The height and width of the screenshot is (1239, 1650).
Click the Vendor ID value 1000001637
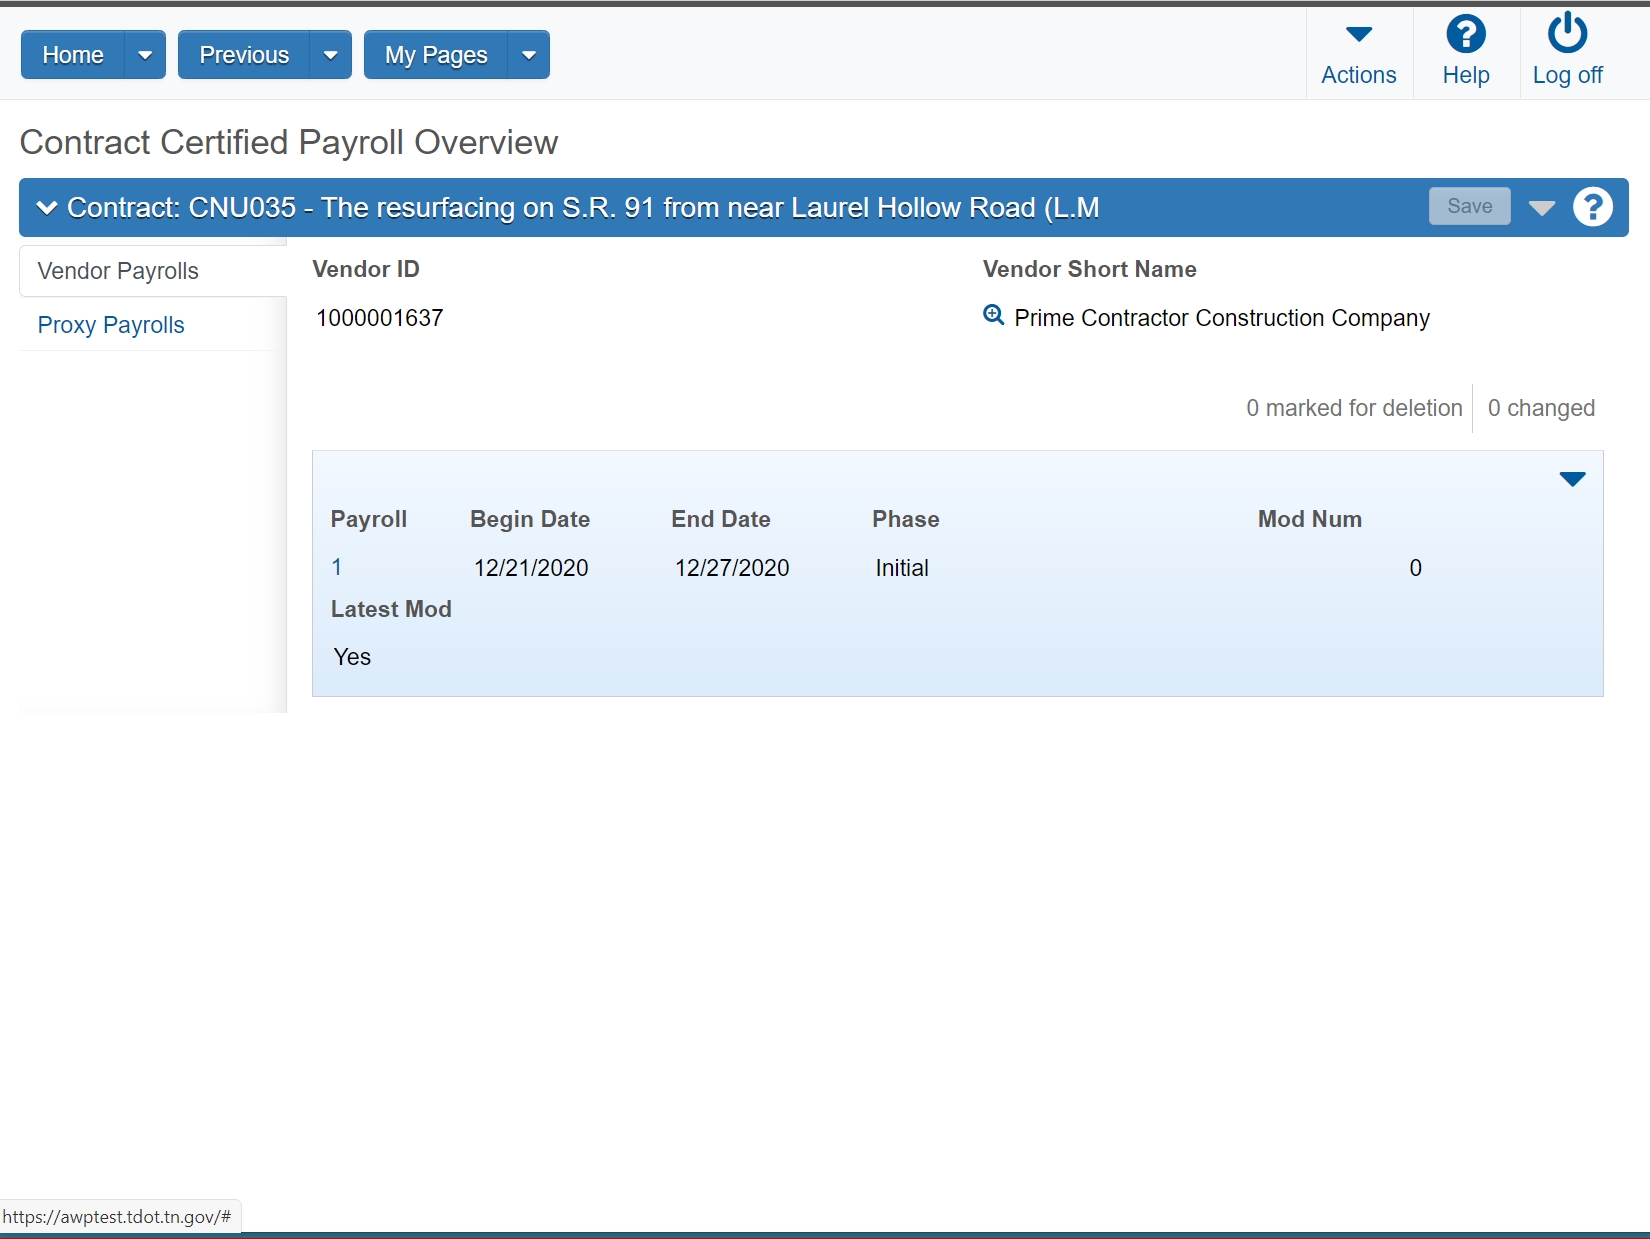380,318
